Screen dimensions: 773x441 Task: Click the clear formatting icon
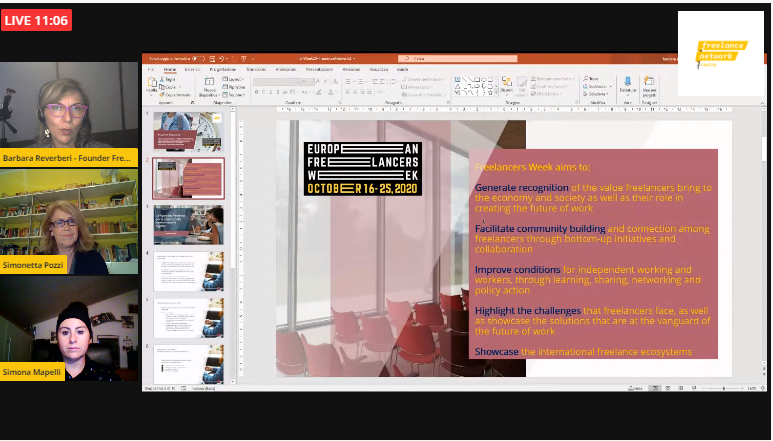click(x=335, y=81)
